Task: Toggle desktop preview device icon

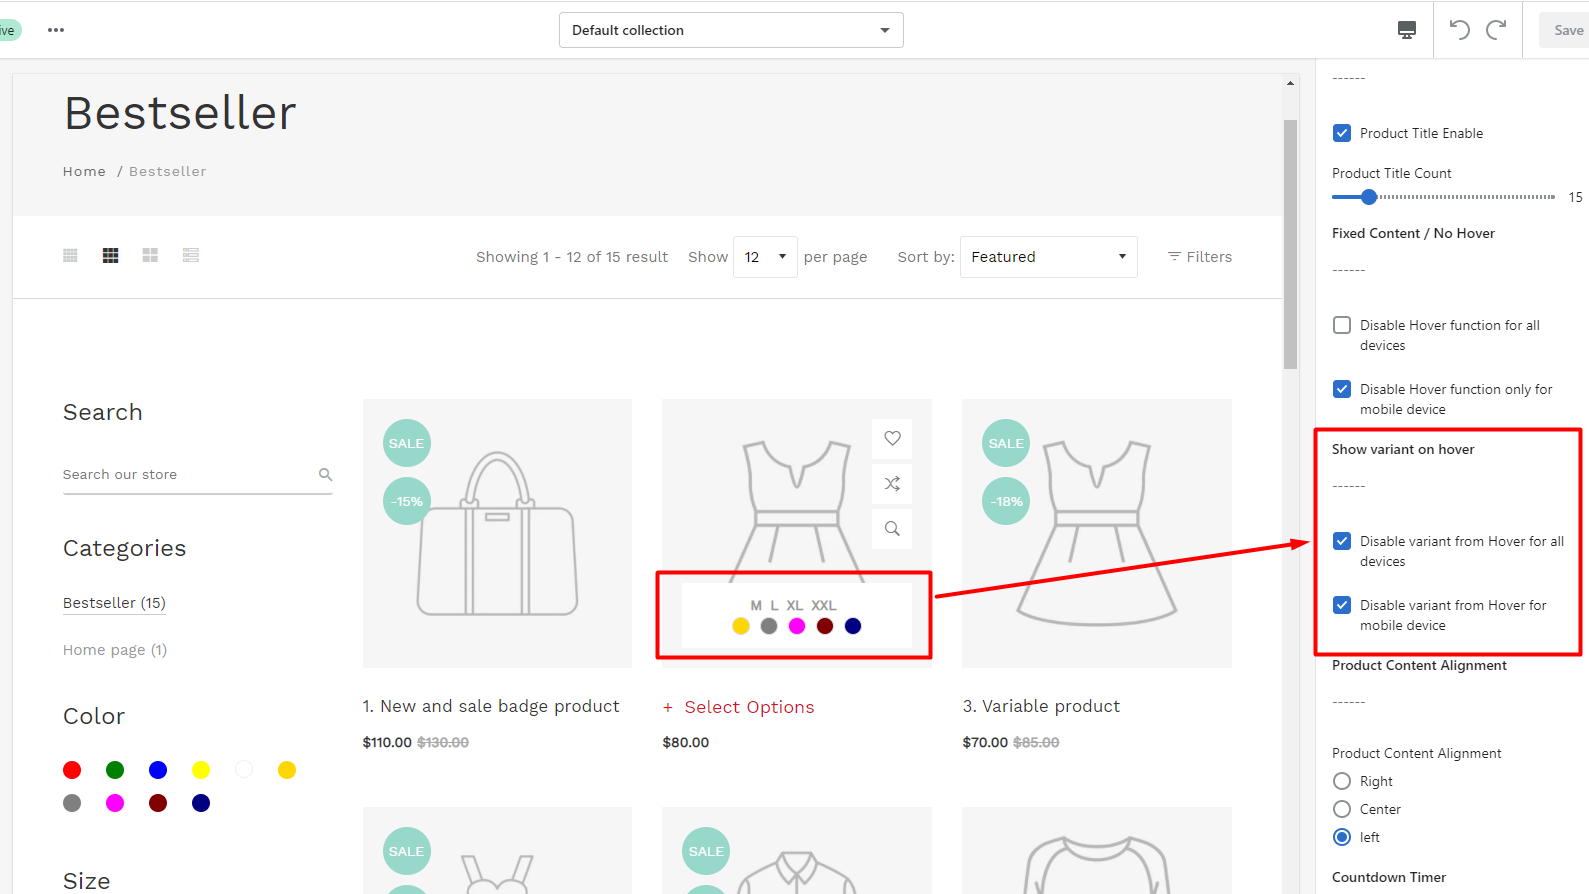Action: point(1407,30)
